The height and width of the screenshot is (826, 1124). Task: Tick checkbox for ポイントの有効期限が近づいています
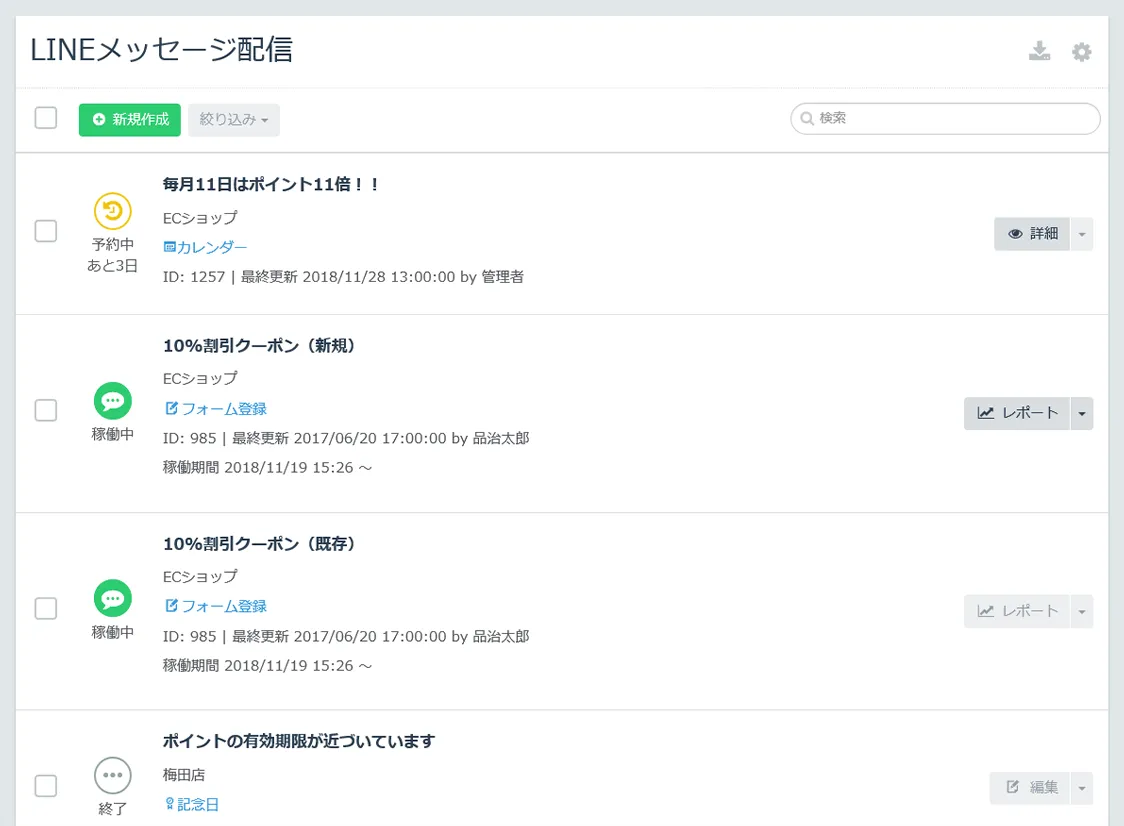[46, 786]
